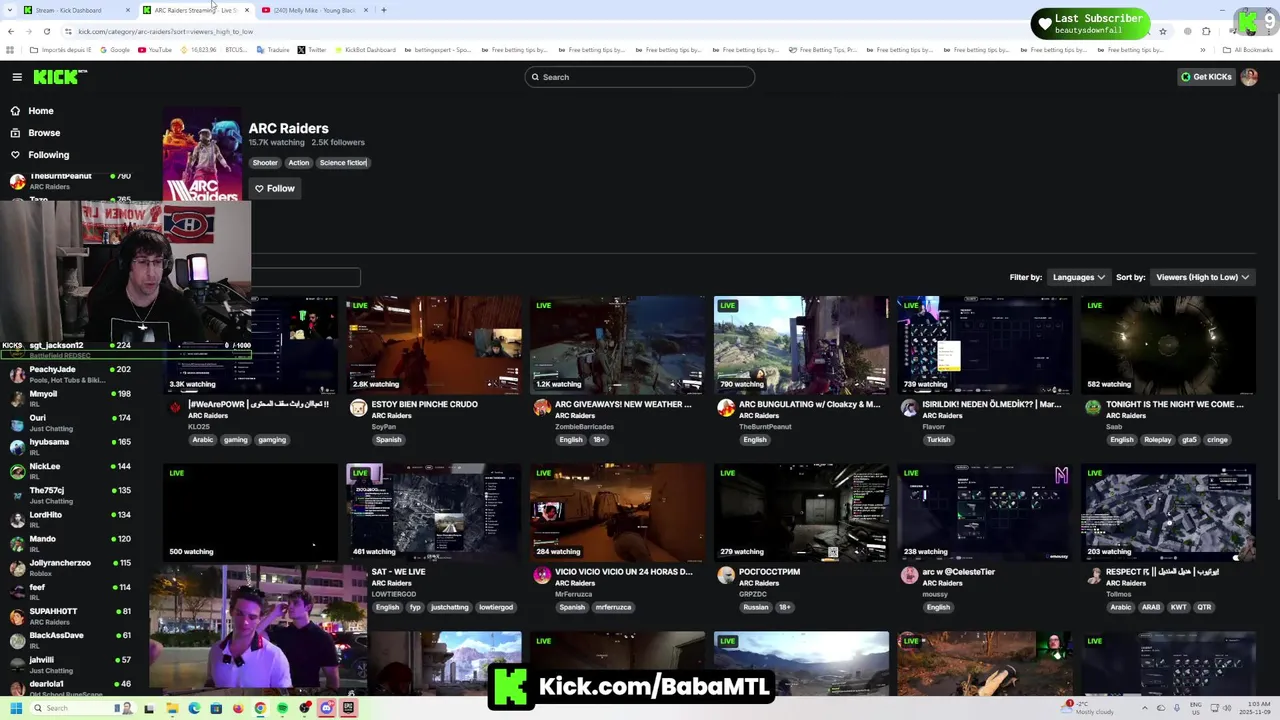This screenshot has width=1280, height=720.
Task: Open the Windows Start menu
Action: 16,708
